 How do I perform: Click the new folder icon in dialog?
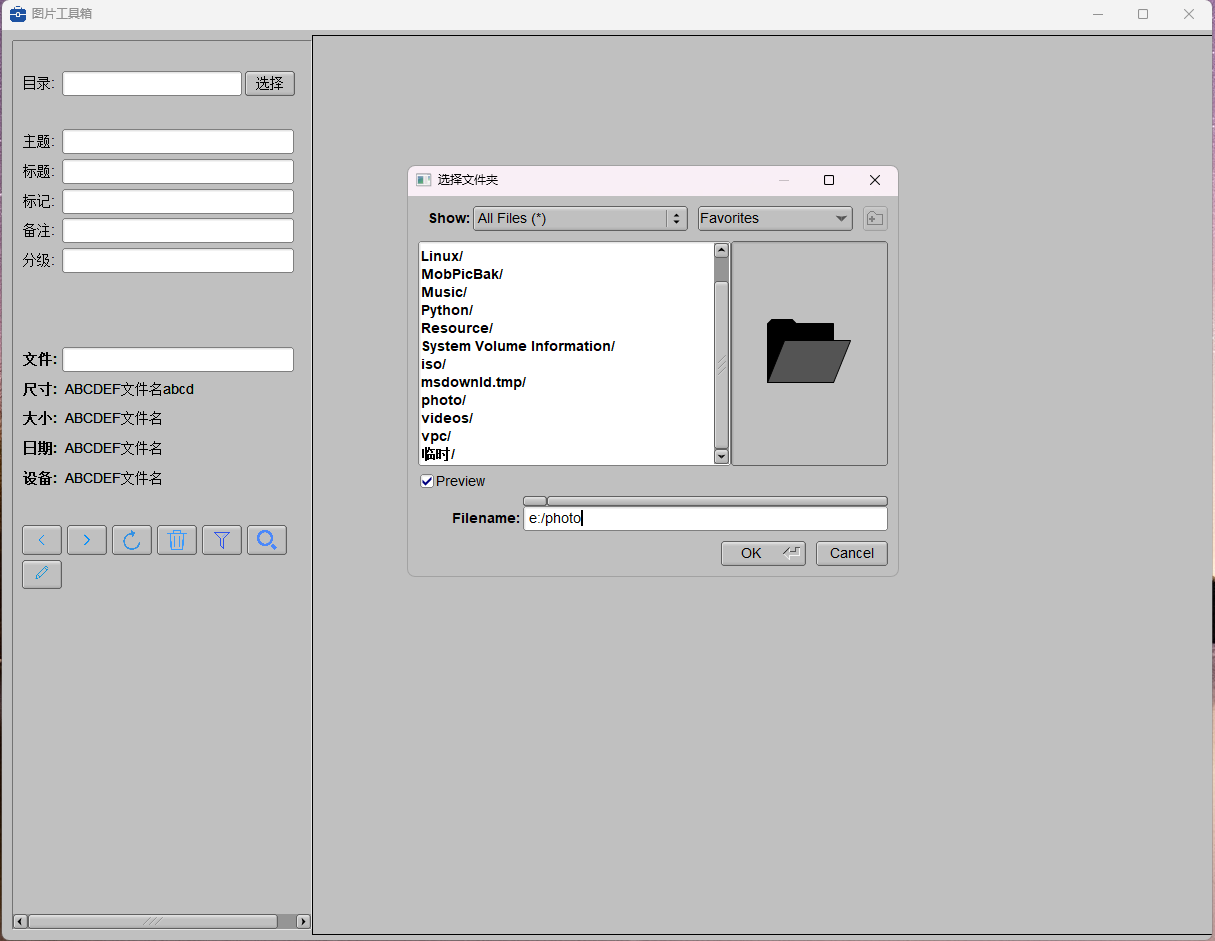pos(875,218)
